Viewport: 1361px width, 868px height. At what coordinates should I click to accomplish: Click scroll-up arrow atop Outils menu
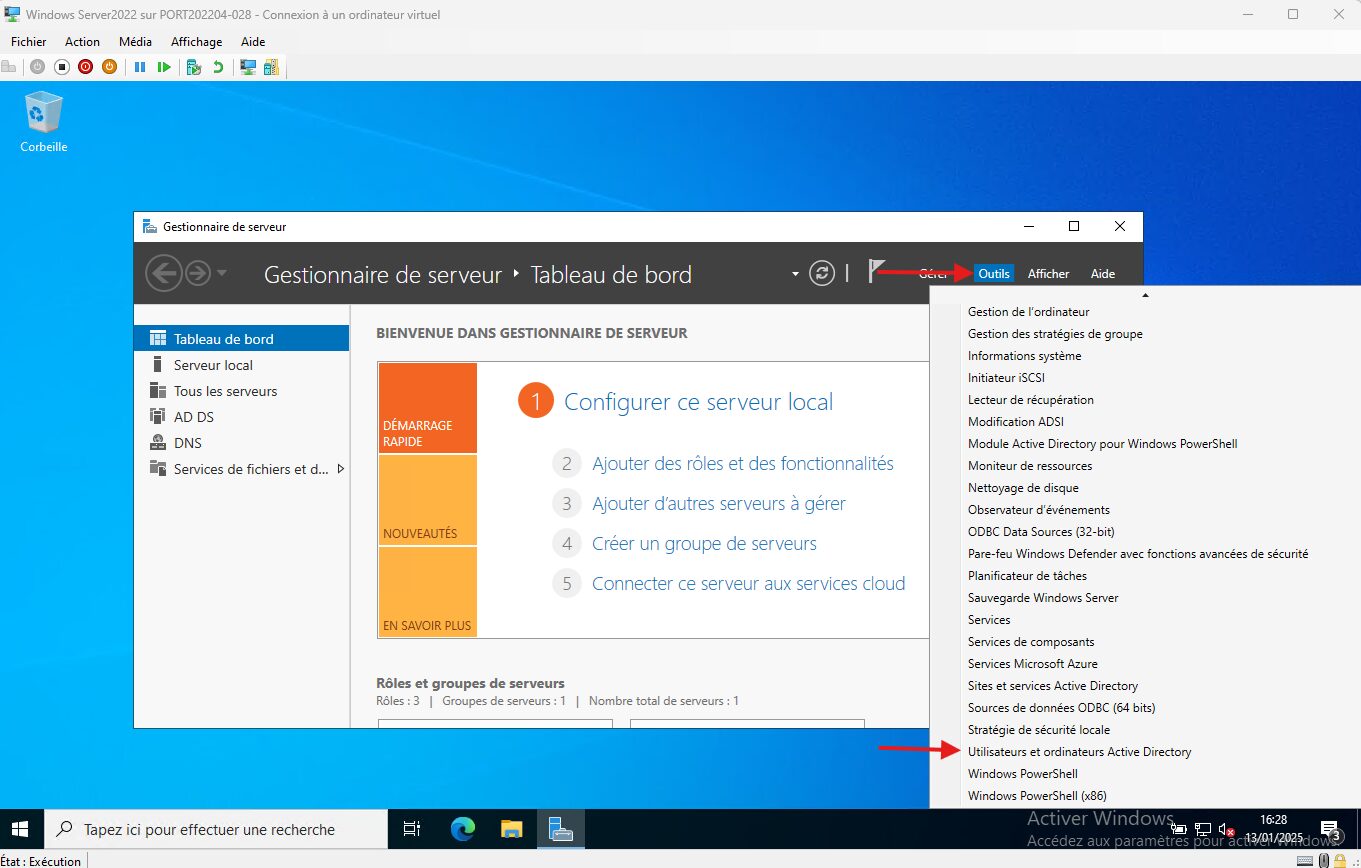[1145, 295]
